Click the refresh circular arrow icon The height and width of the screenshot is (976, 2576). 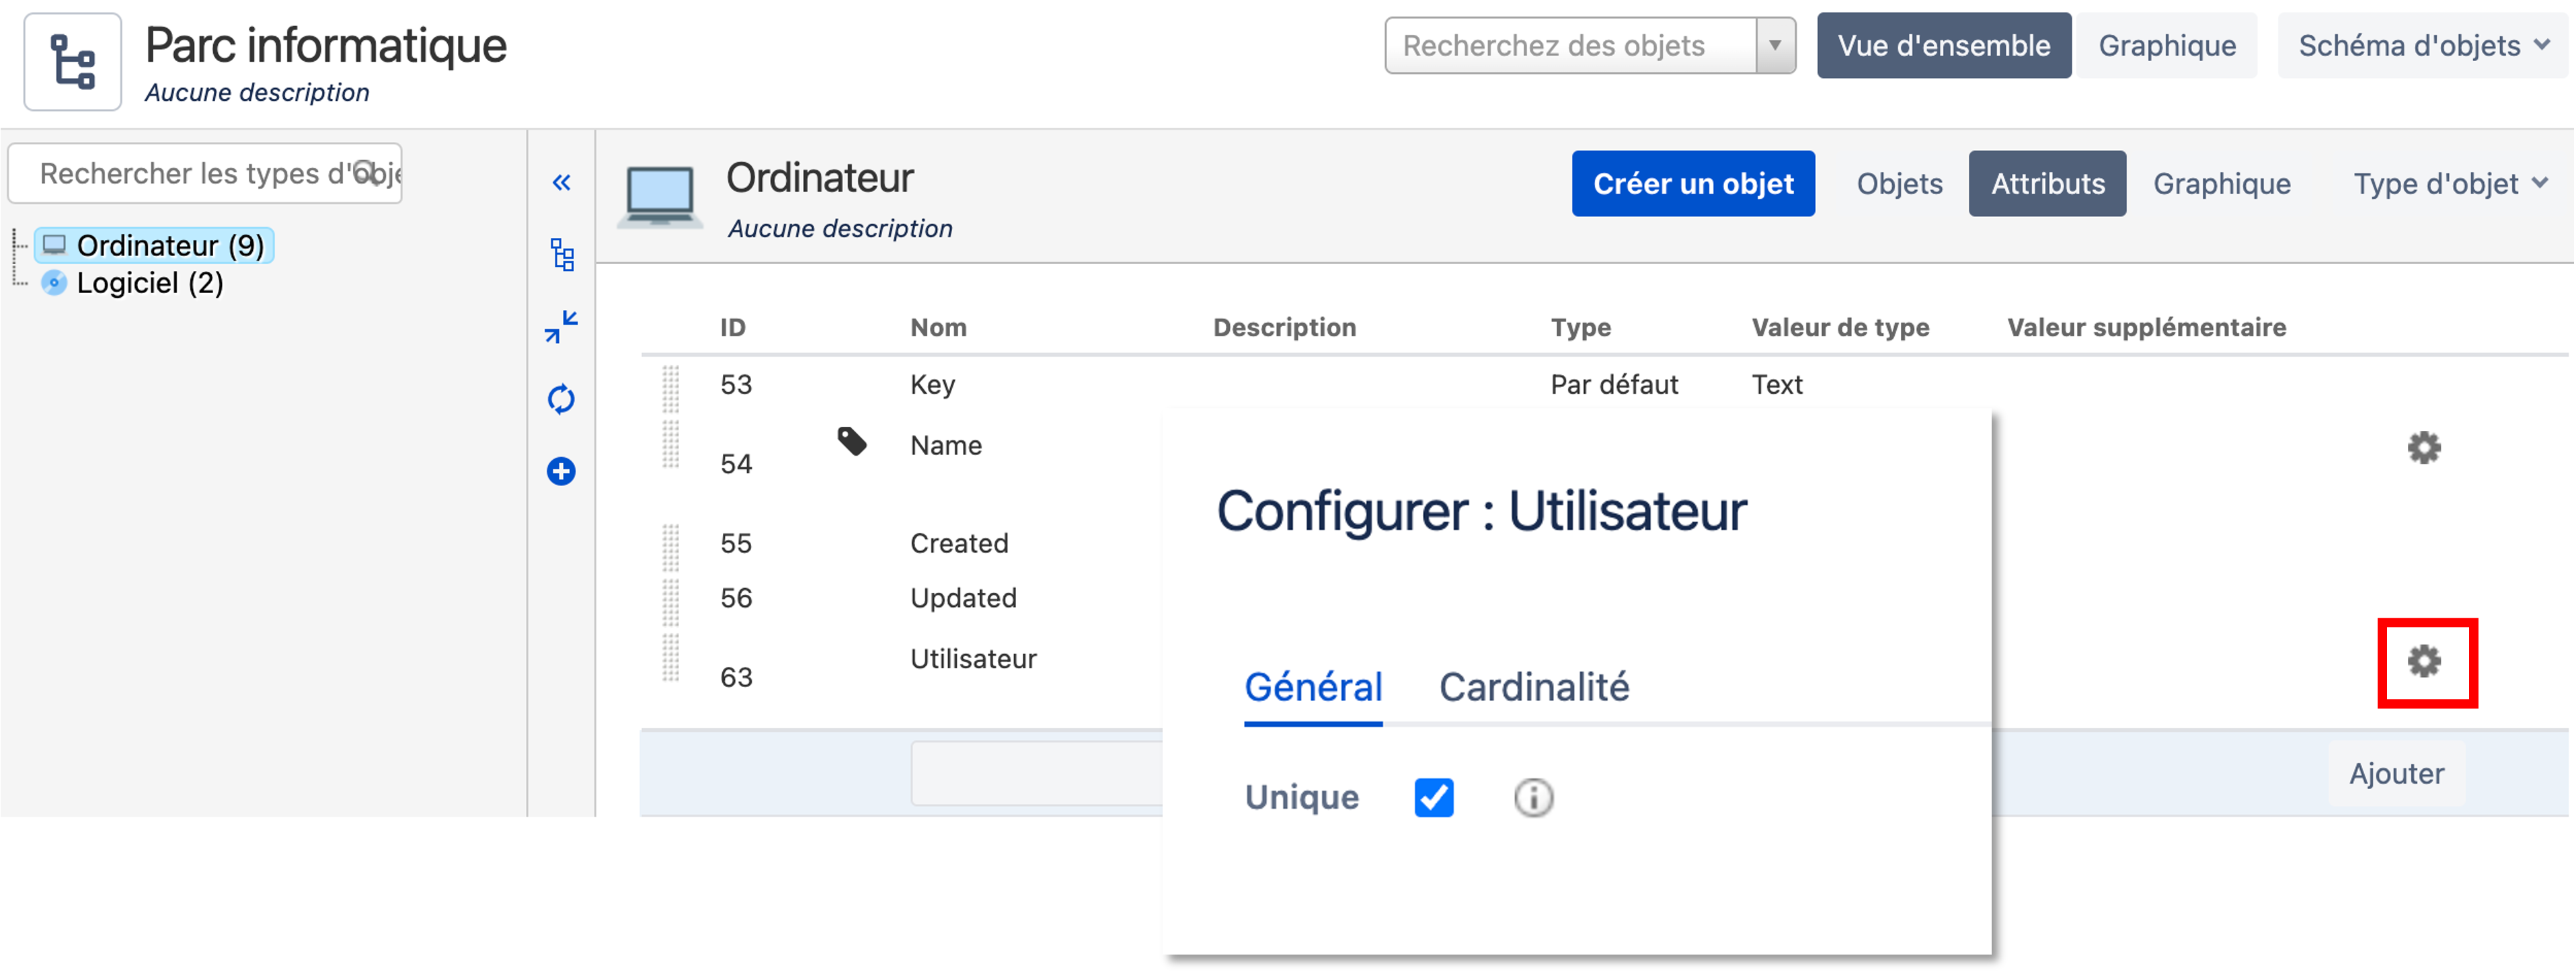[561, 399]
